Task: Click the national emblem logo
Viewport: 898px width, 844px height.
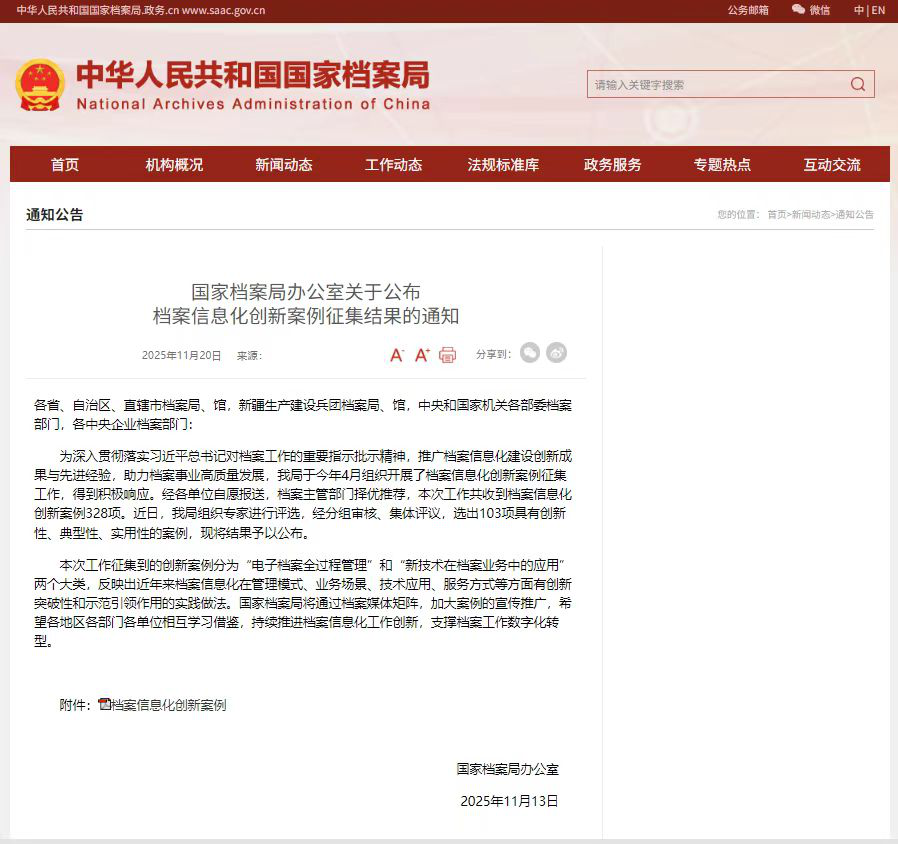Action: pyautogui.click(x=39, y=86)
